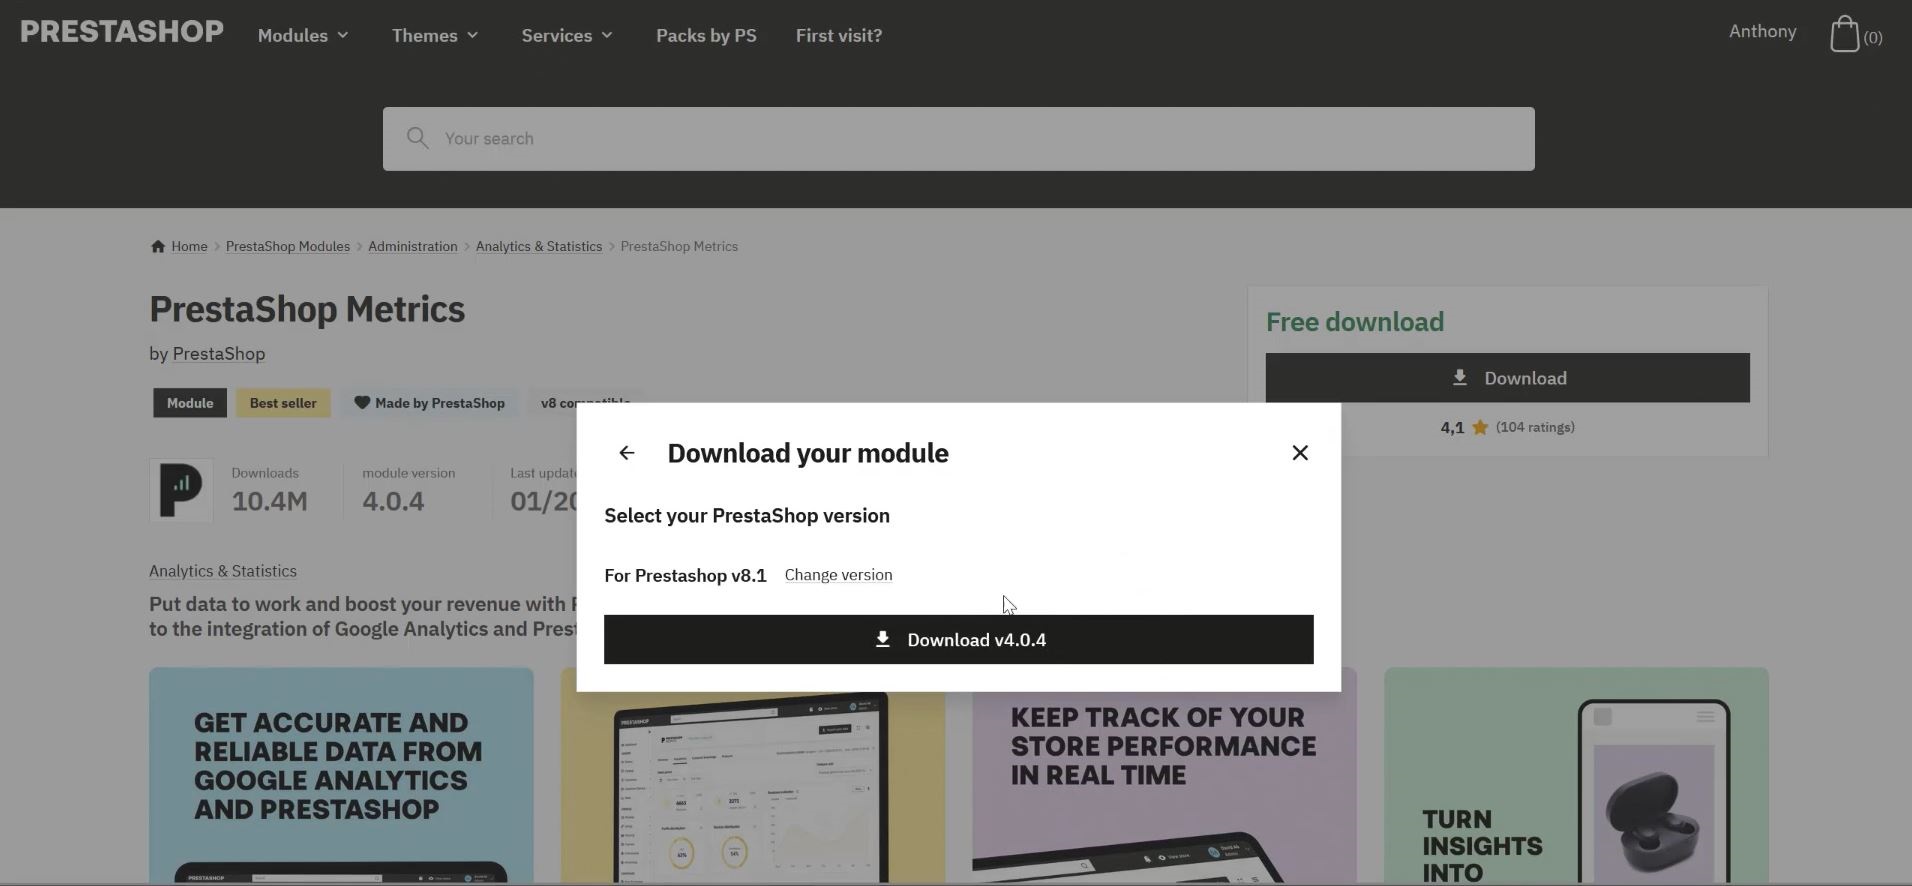Open the Turn insights into thumbnail
The image size is (1912, 886).
[x=1576, y=776]
